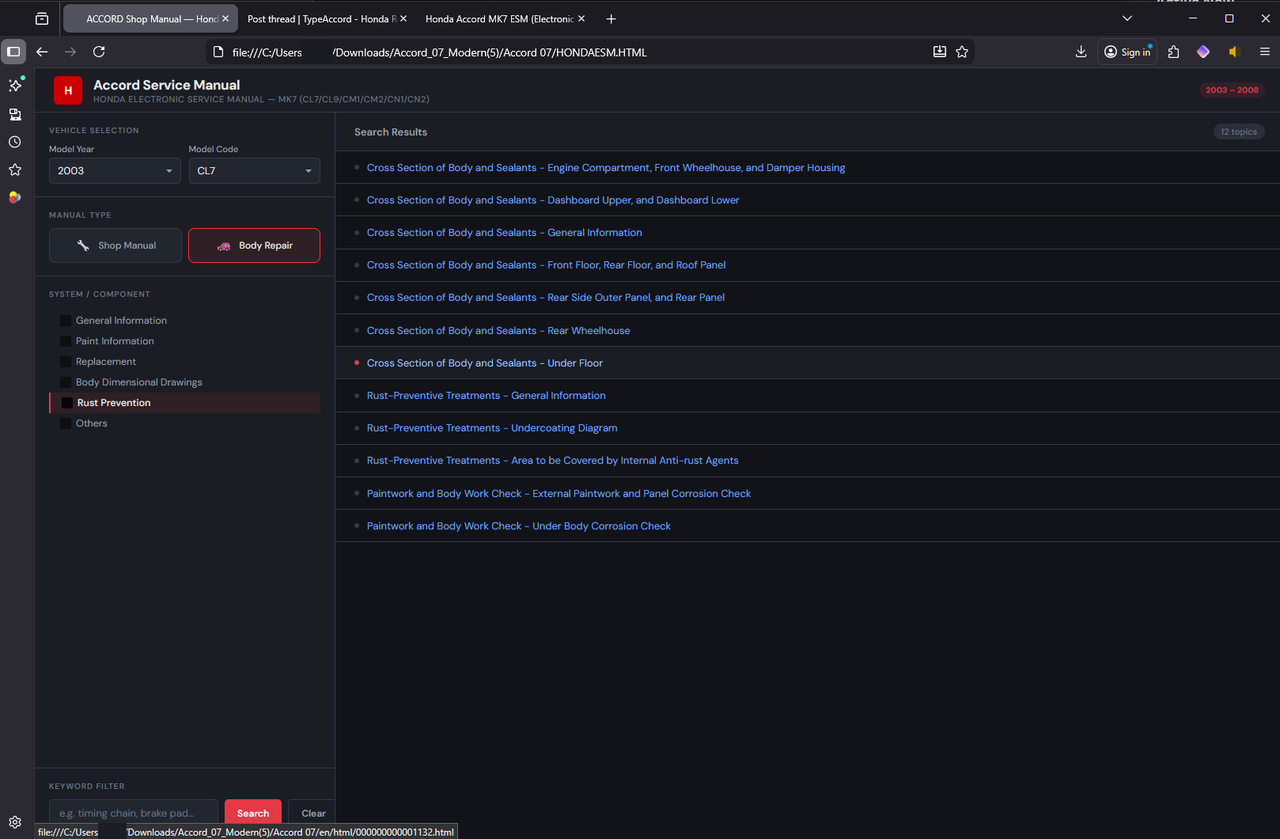Click the 12 topics count badge
This screenshot has width=1280, height=839.
(1238, 132)
